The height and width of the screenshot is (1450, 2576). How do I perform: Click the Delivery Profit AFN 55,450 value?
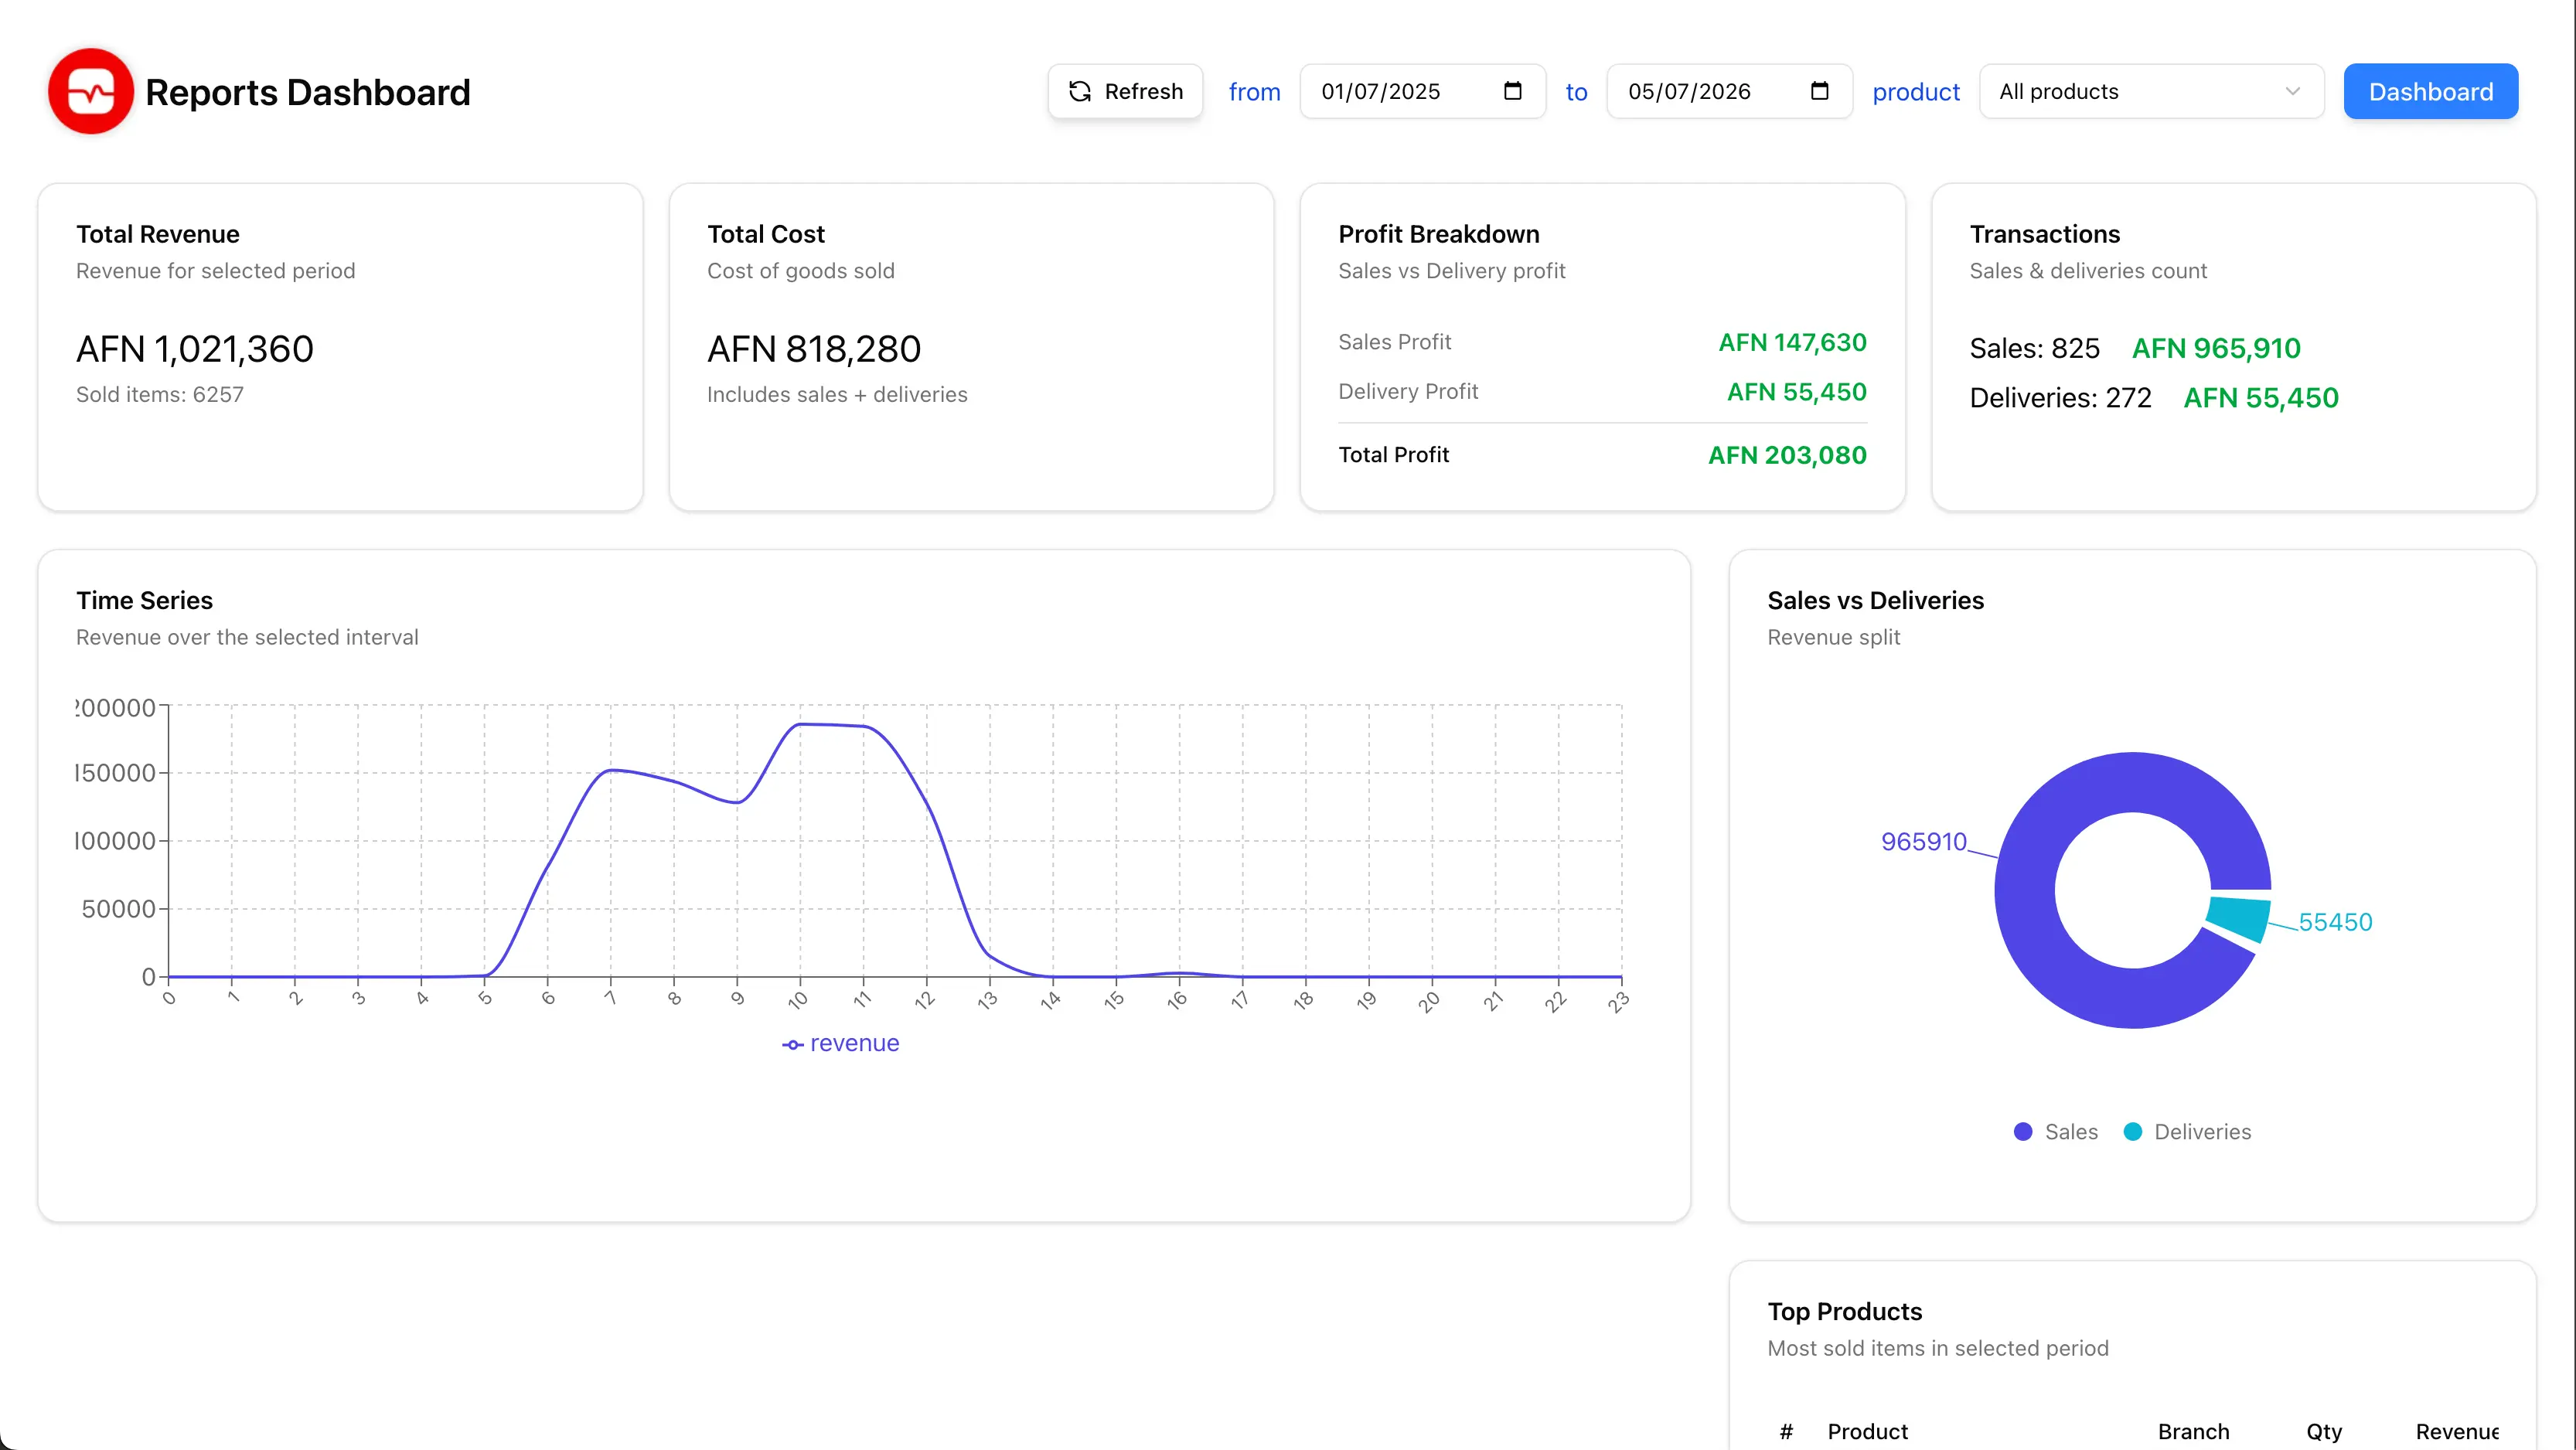[1796, 392]
